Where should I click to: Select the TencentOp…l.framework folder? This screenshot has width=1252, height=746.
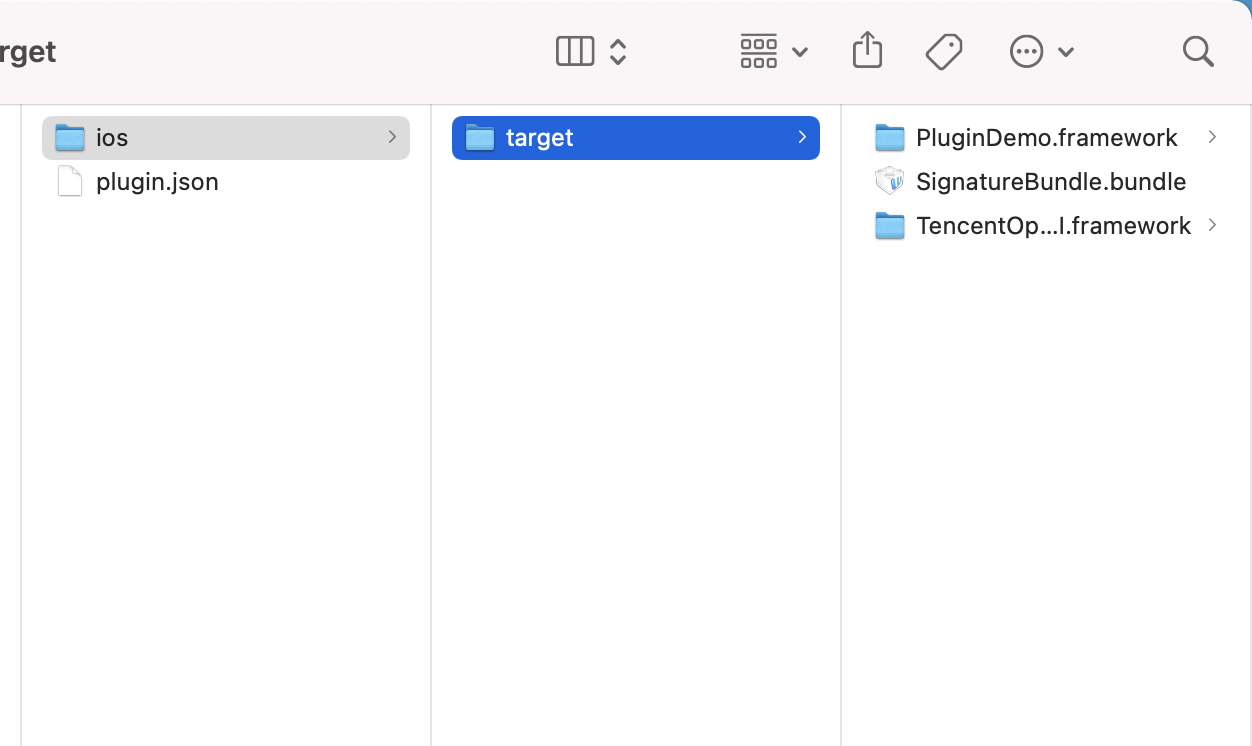pos(1046,225)
